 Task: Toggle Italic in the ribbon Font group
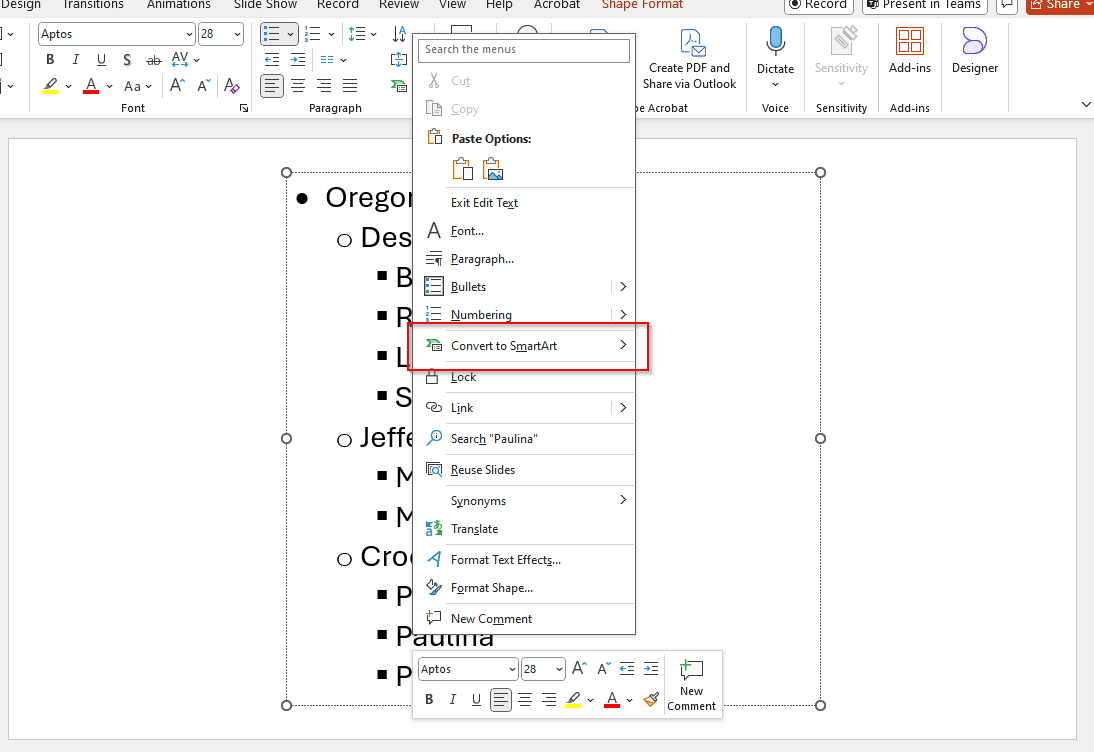click(75, 60)
